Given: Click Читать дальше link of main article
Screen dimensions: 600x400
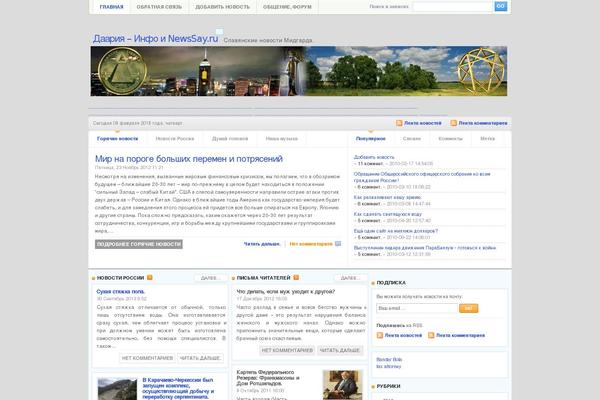Looking at the screenshot, I should tap(262, 244).
